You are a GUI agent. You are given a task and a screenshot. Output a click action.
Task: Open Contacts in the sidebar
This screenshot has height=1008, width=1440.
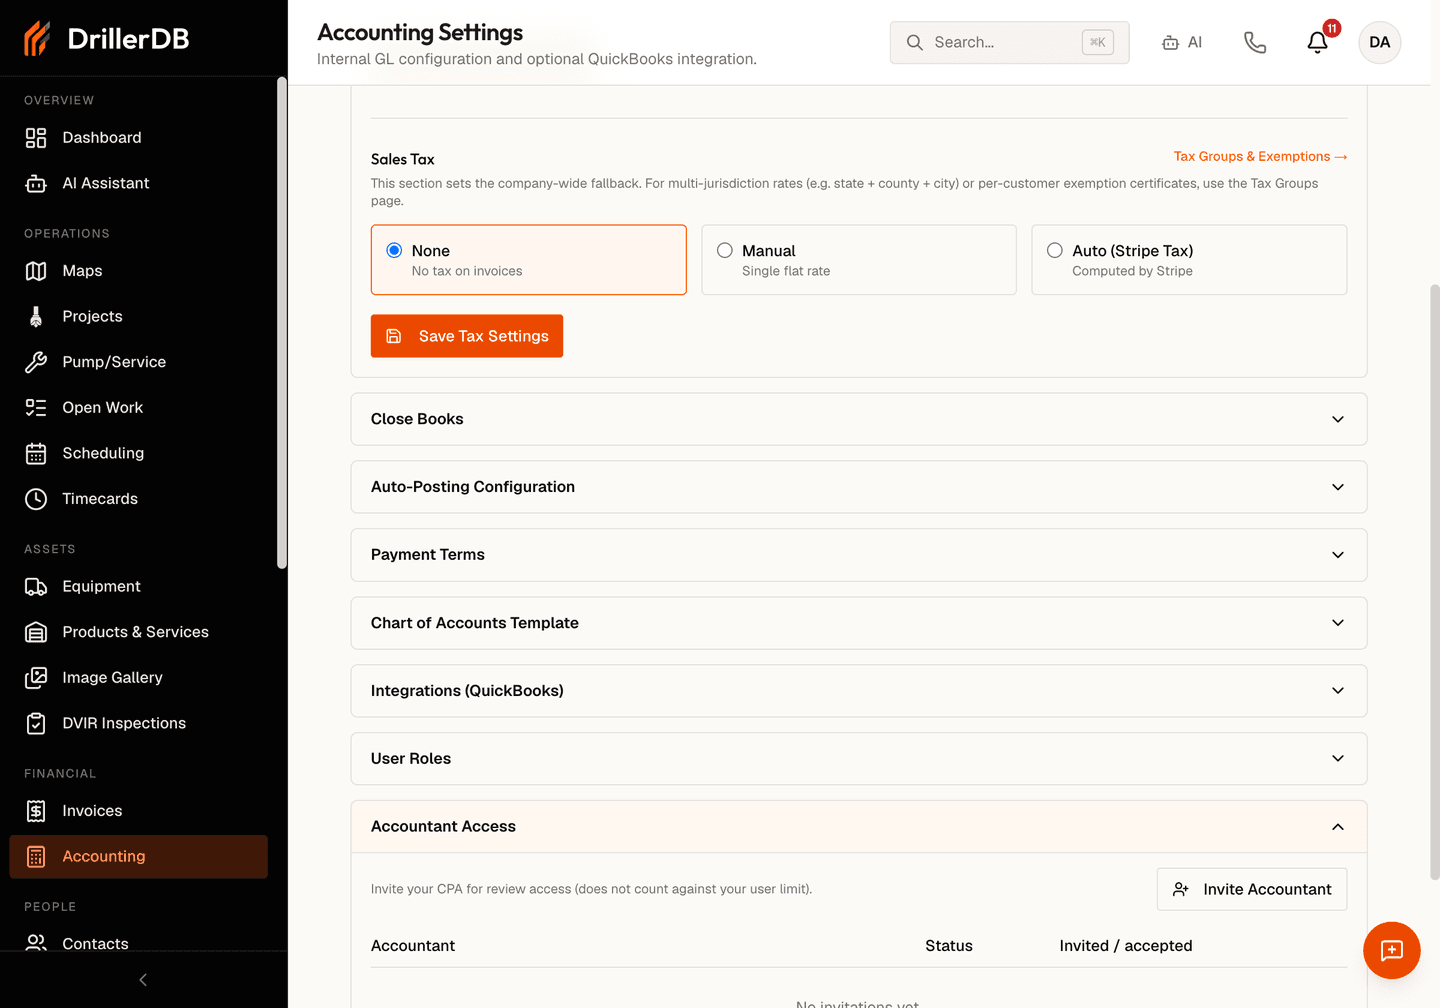(x=139, y=944)
